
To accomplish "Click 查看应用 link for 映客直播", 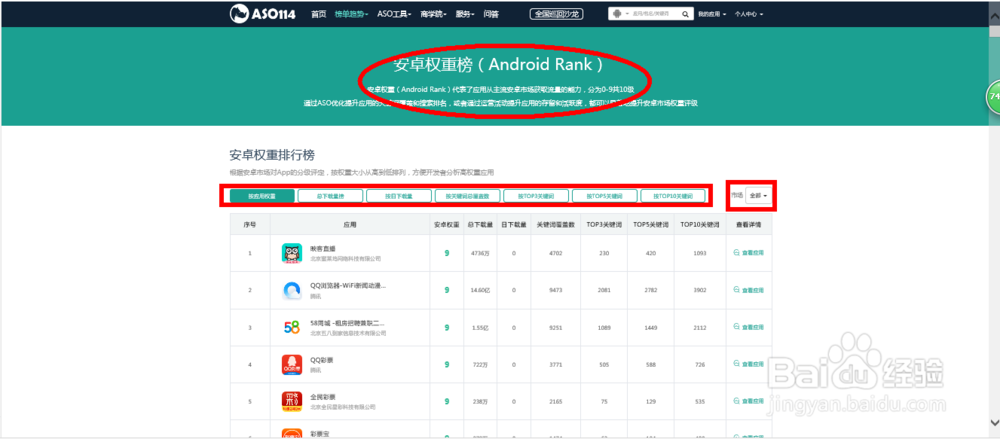I will click(749, 253).
